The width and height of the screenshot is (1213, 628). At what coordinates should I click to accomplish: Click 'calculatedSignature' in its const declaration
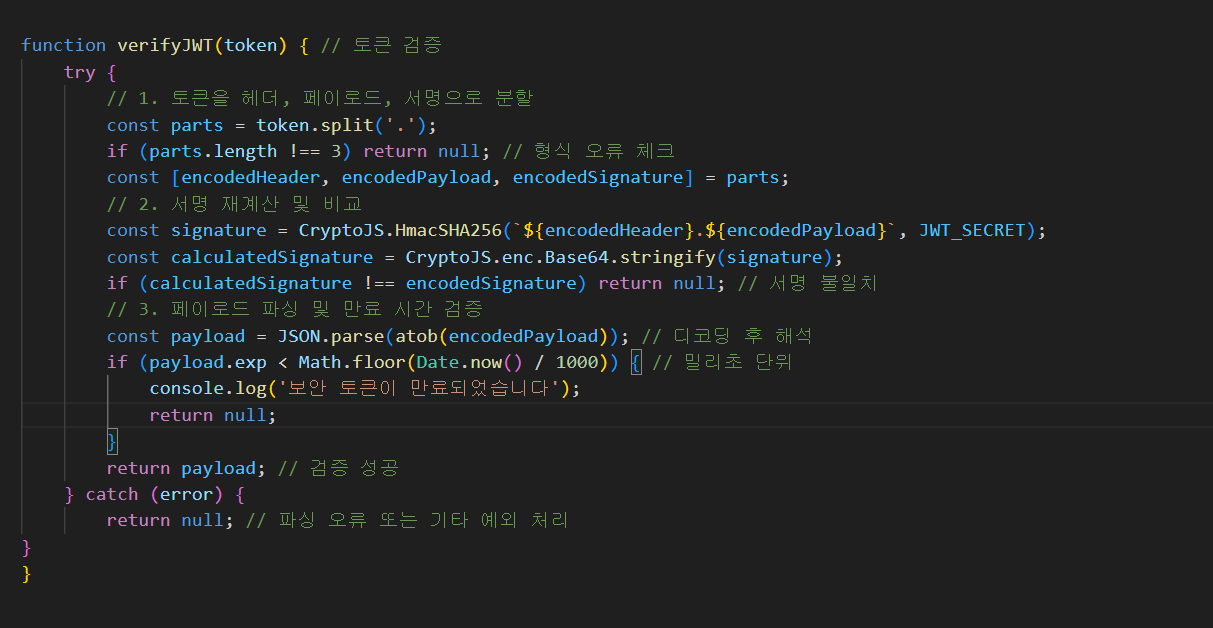click(272, 257)
